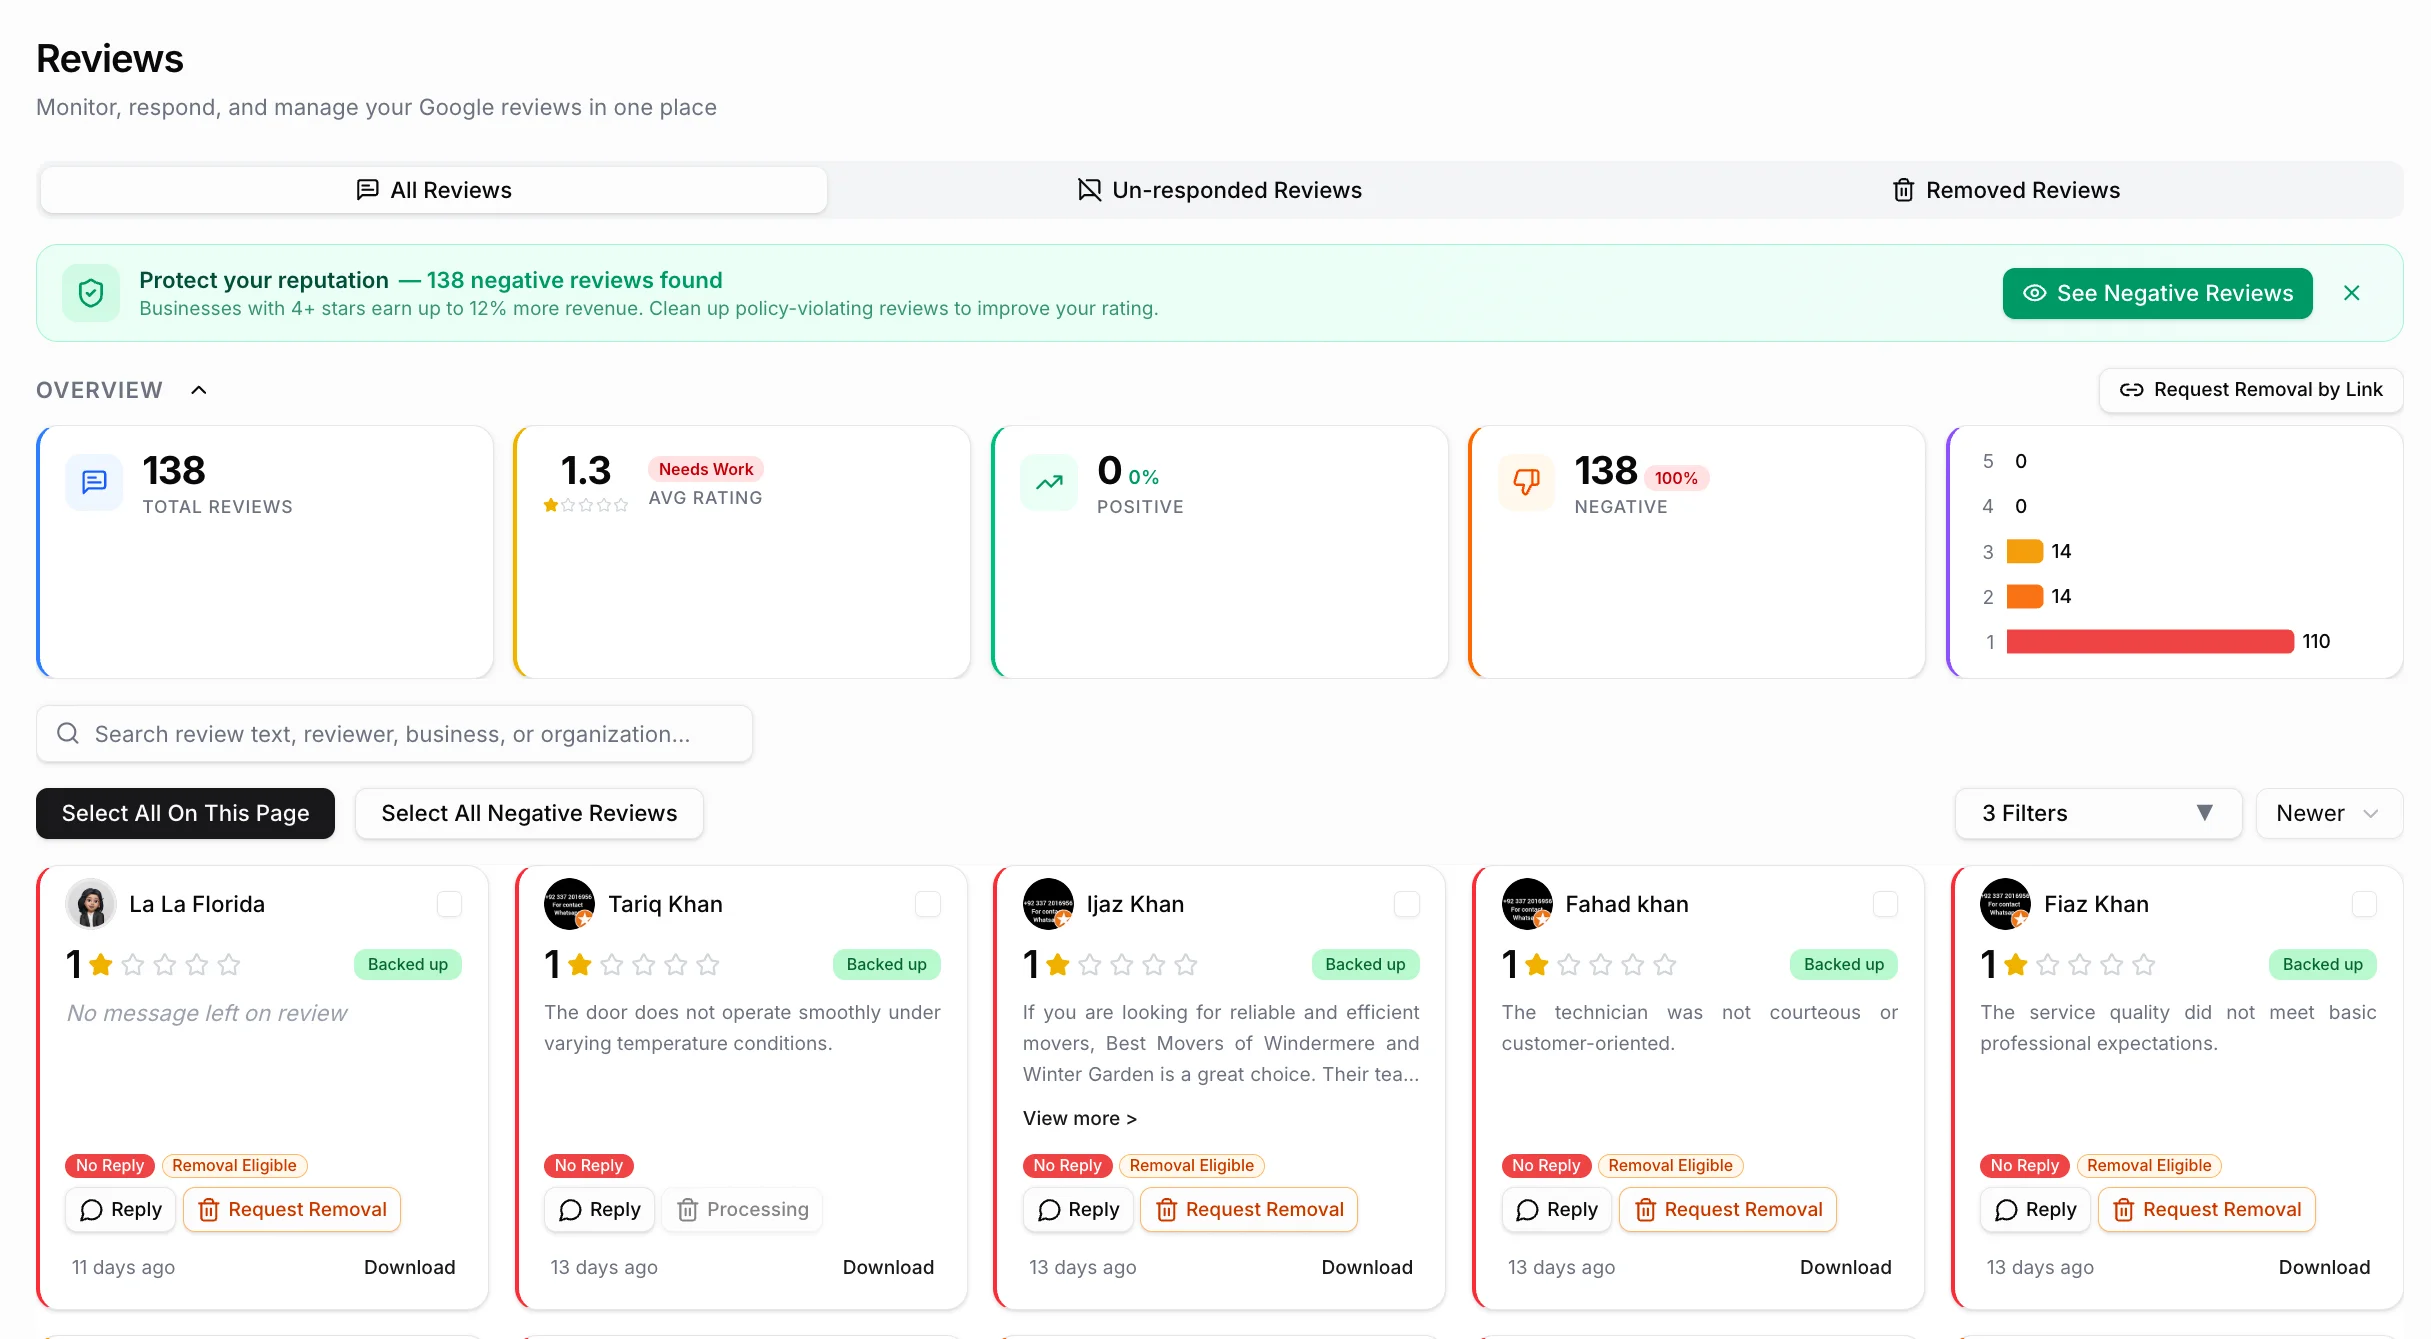Click the trash icon on Removed Reviews tab

click(1904, 189)
